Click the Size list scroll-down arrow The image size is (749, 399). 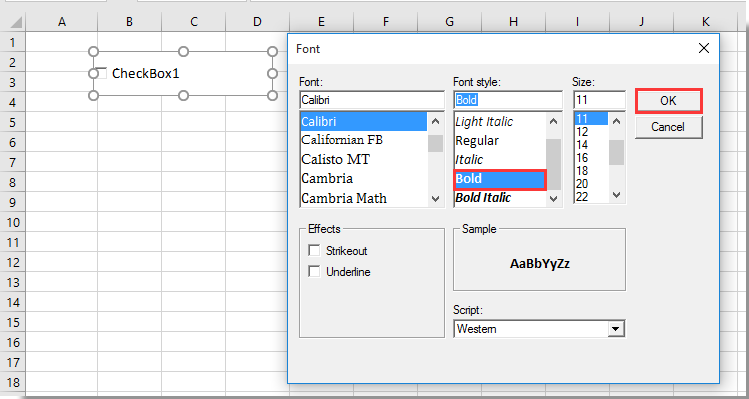click(x=616, y=194)
